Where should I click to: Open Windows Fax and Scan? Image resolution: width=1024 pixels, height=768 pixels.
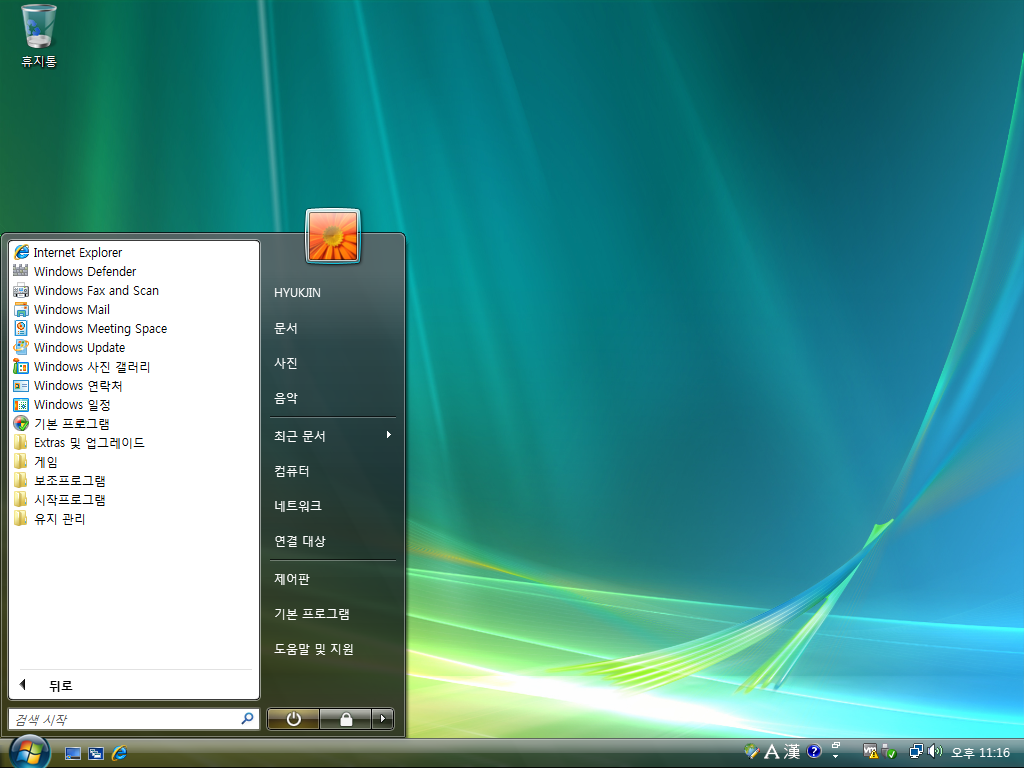click(134, 290)
